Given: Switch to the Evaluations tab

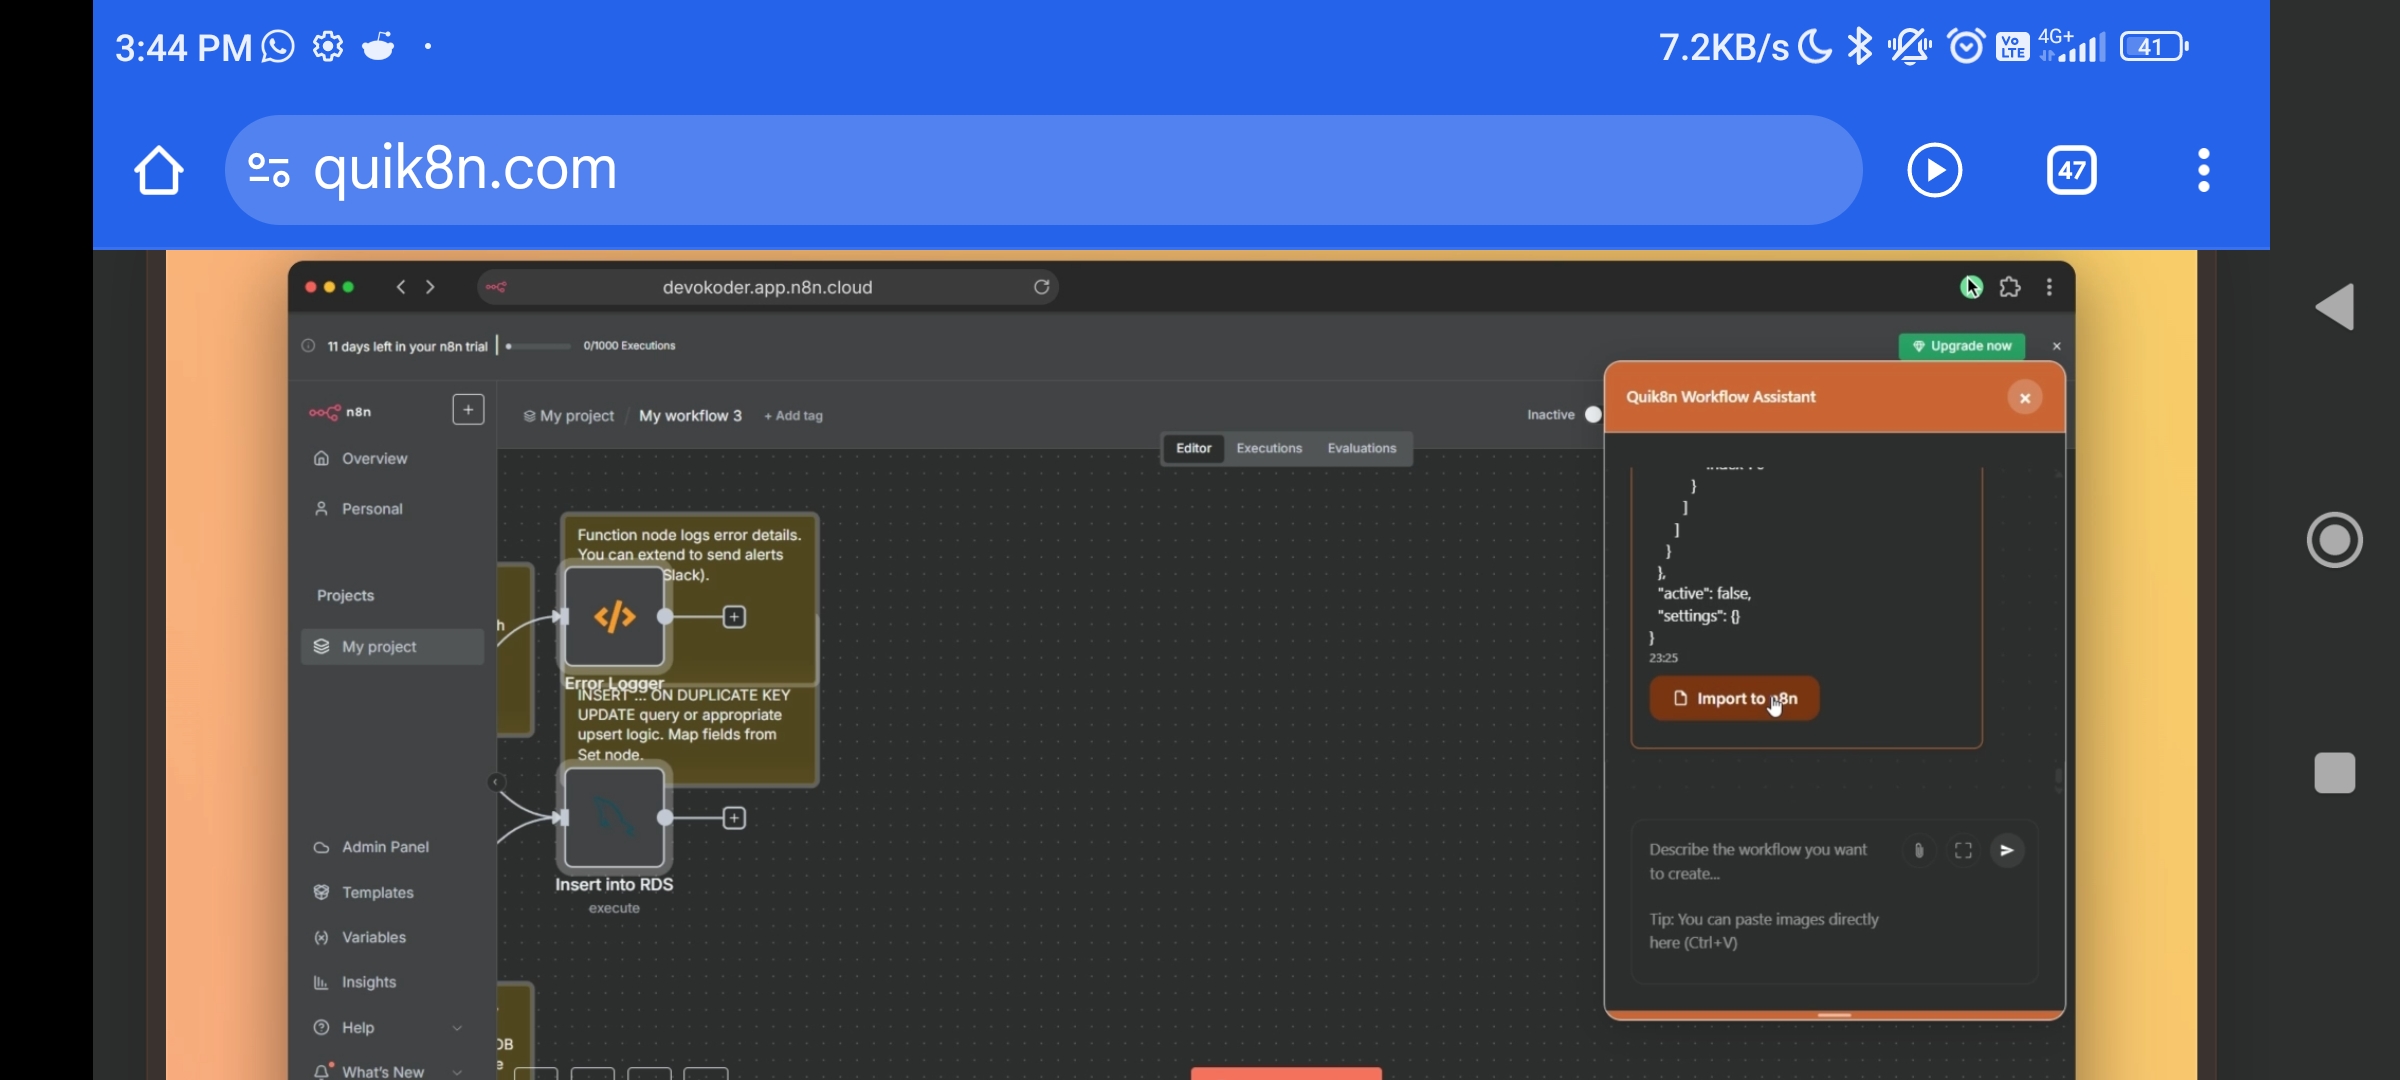Looking at the screenshot, I should click(1361, 448).
